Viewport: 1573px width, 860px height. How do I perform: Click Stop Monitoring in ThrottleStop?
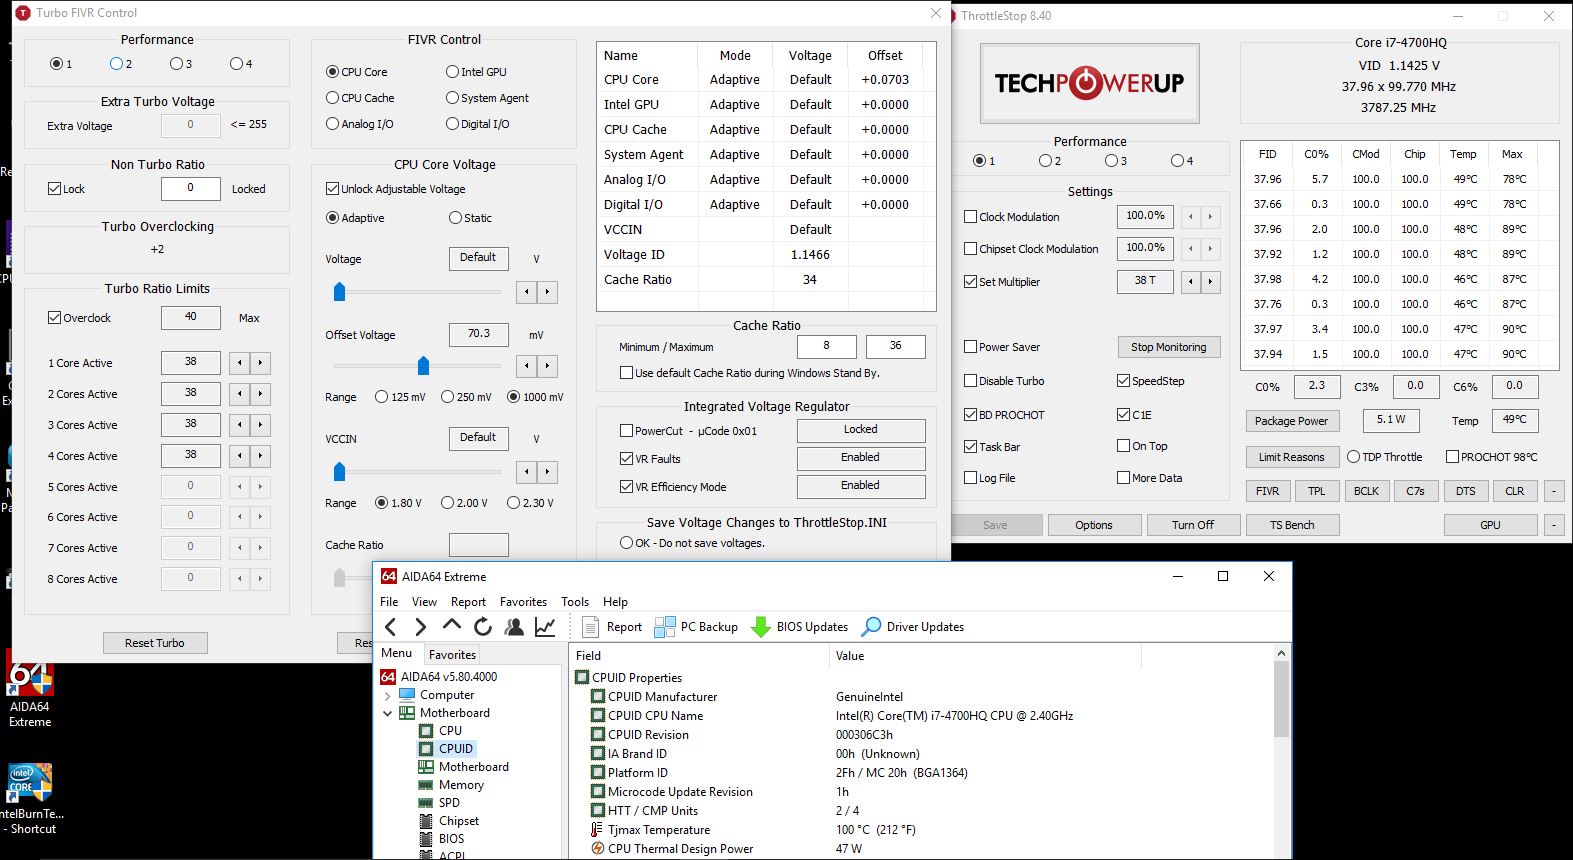click(x=1168, y=347)
